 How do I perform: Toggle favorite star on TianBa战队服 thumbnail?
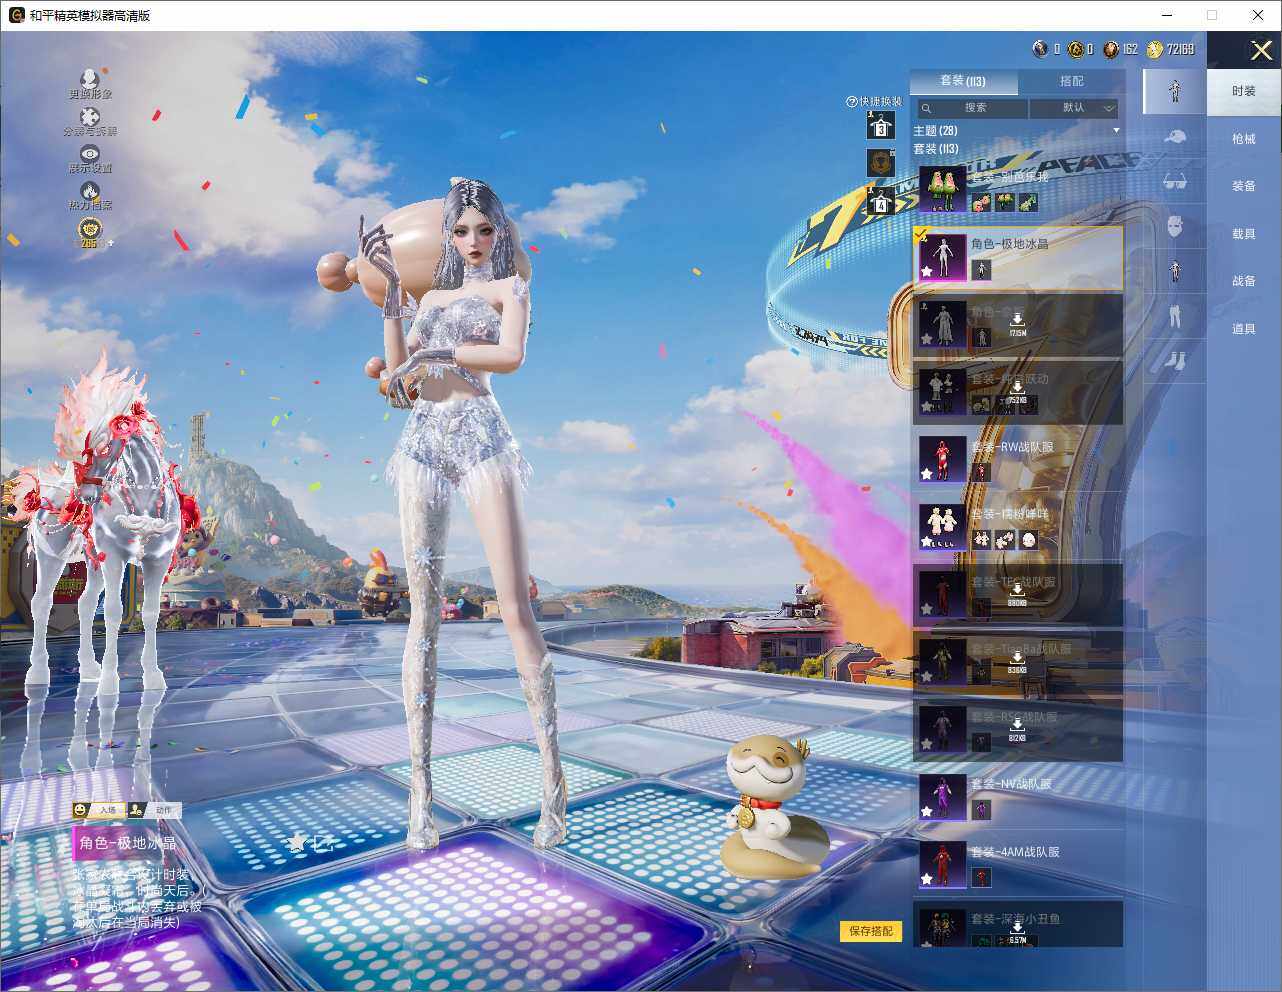tap(927, 677)
